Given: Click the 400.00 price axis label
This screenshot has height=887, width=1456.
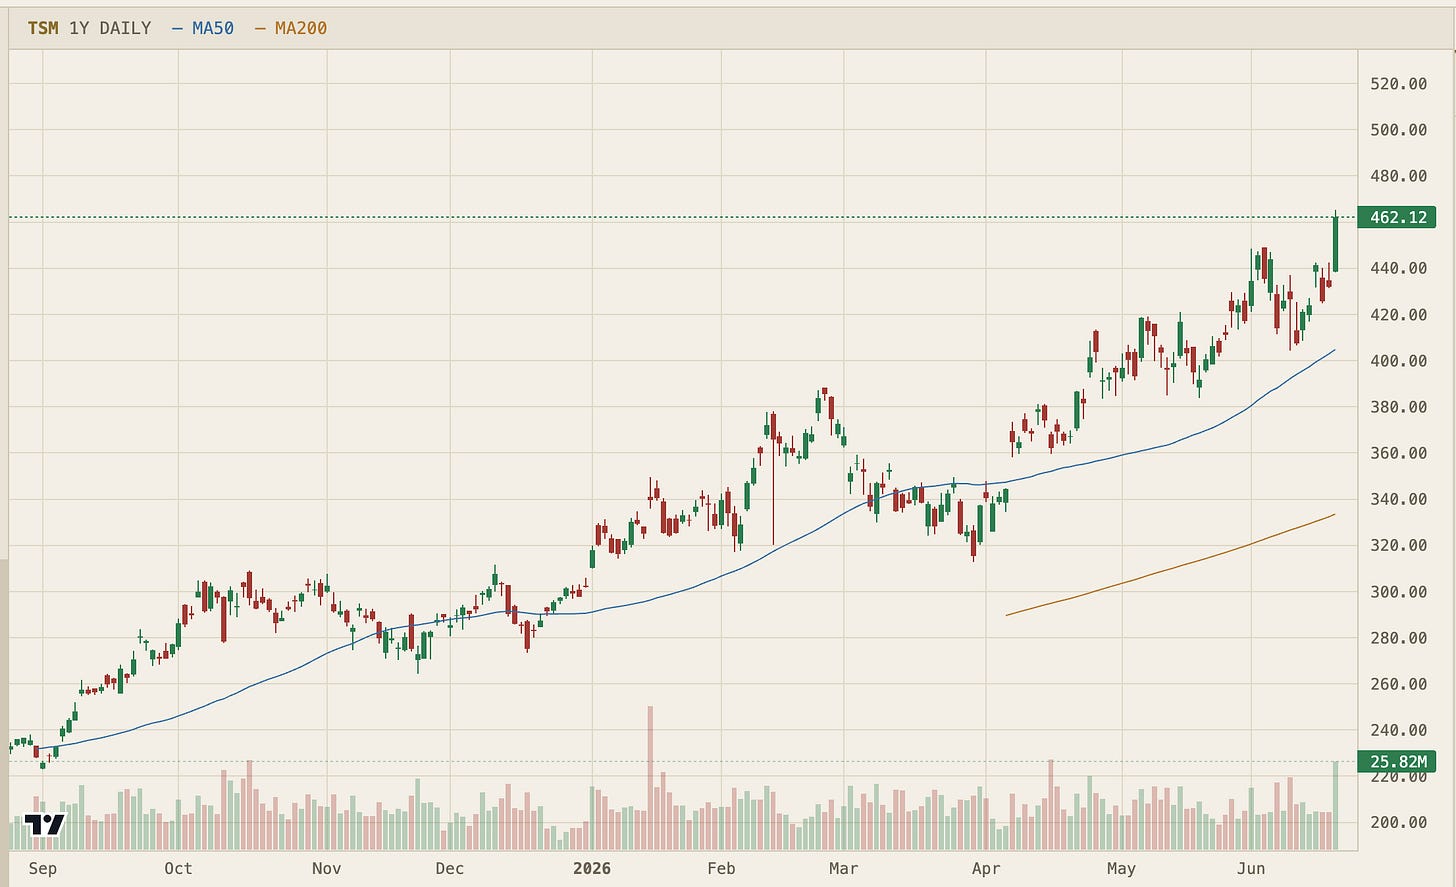Looking at the screenshot, I should [x=1398, y=361].
